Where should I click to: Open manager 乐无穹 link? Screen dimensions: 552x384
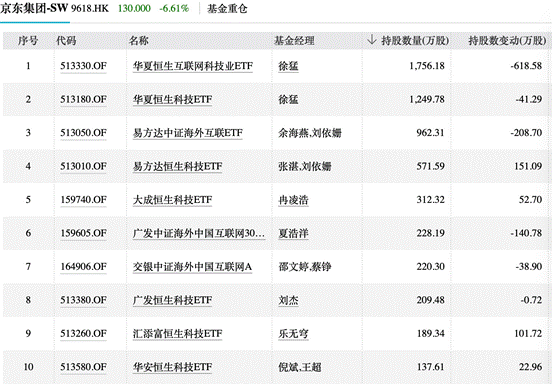293,333
